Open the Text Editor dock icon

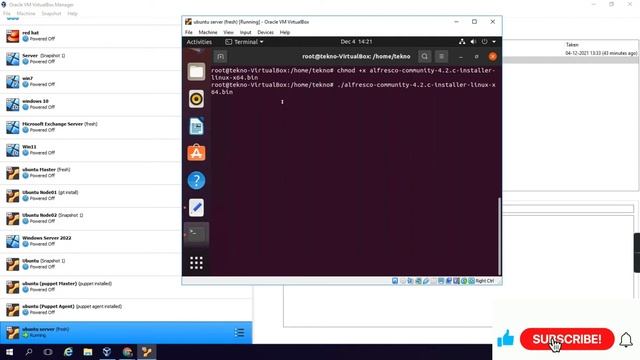pos(196,207)
